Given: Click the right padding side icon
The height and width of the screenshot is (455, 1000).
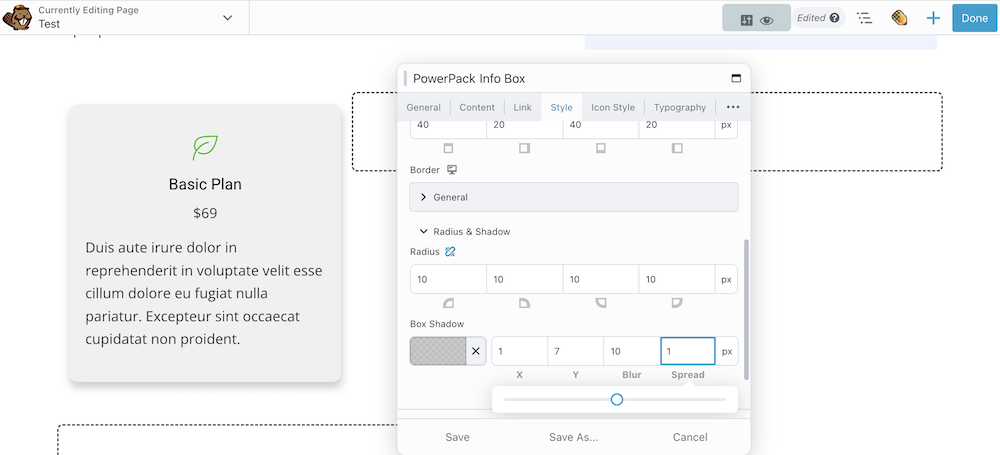Looking at the screenshot, I should click(524, 148).
